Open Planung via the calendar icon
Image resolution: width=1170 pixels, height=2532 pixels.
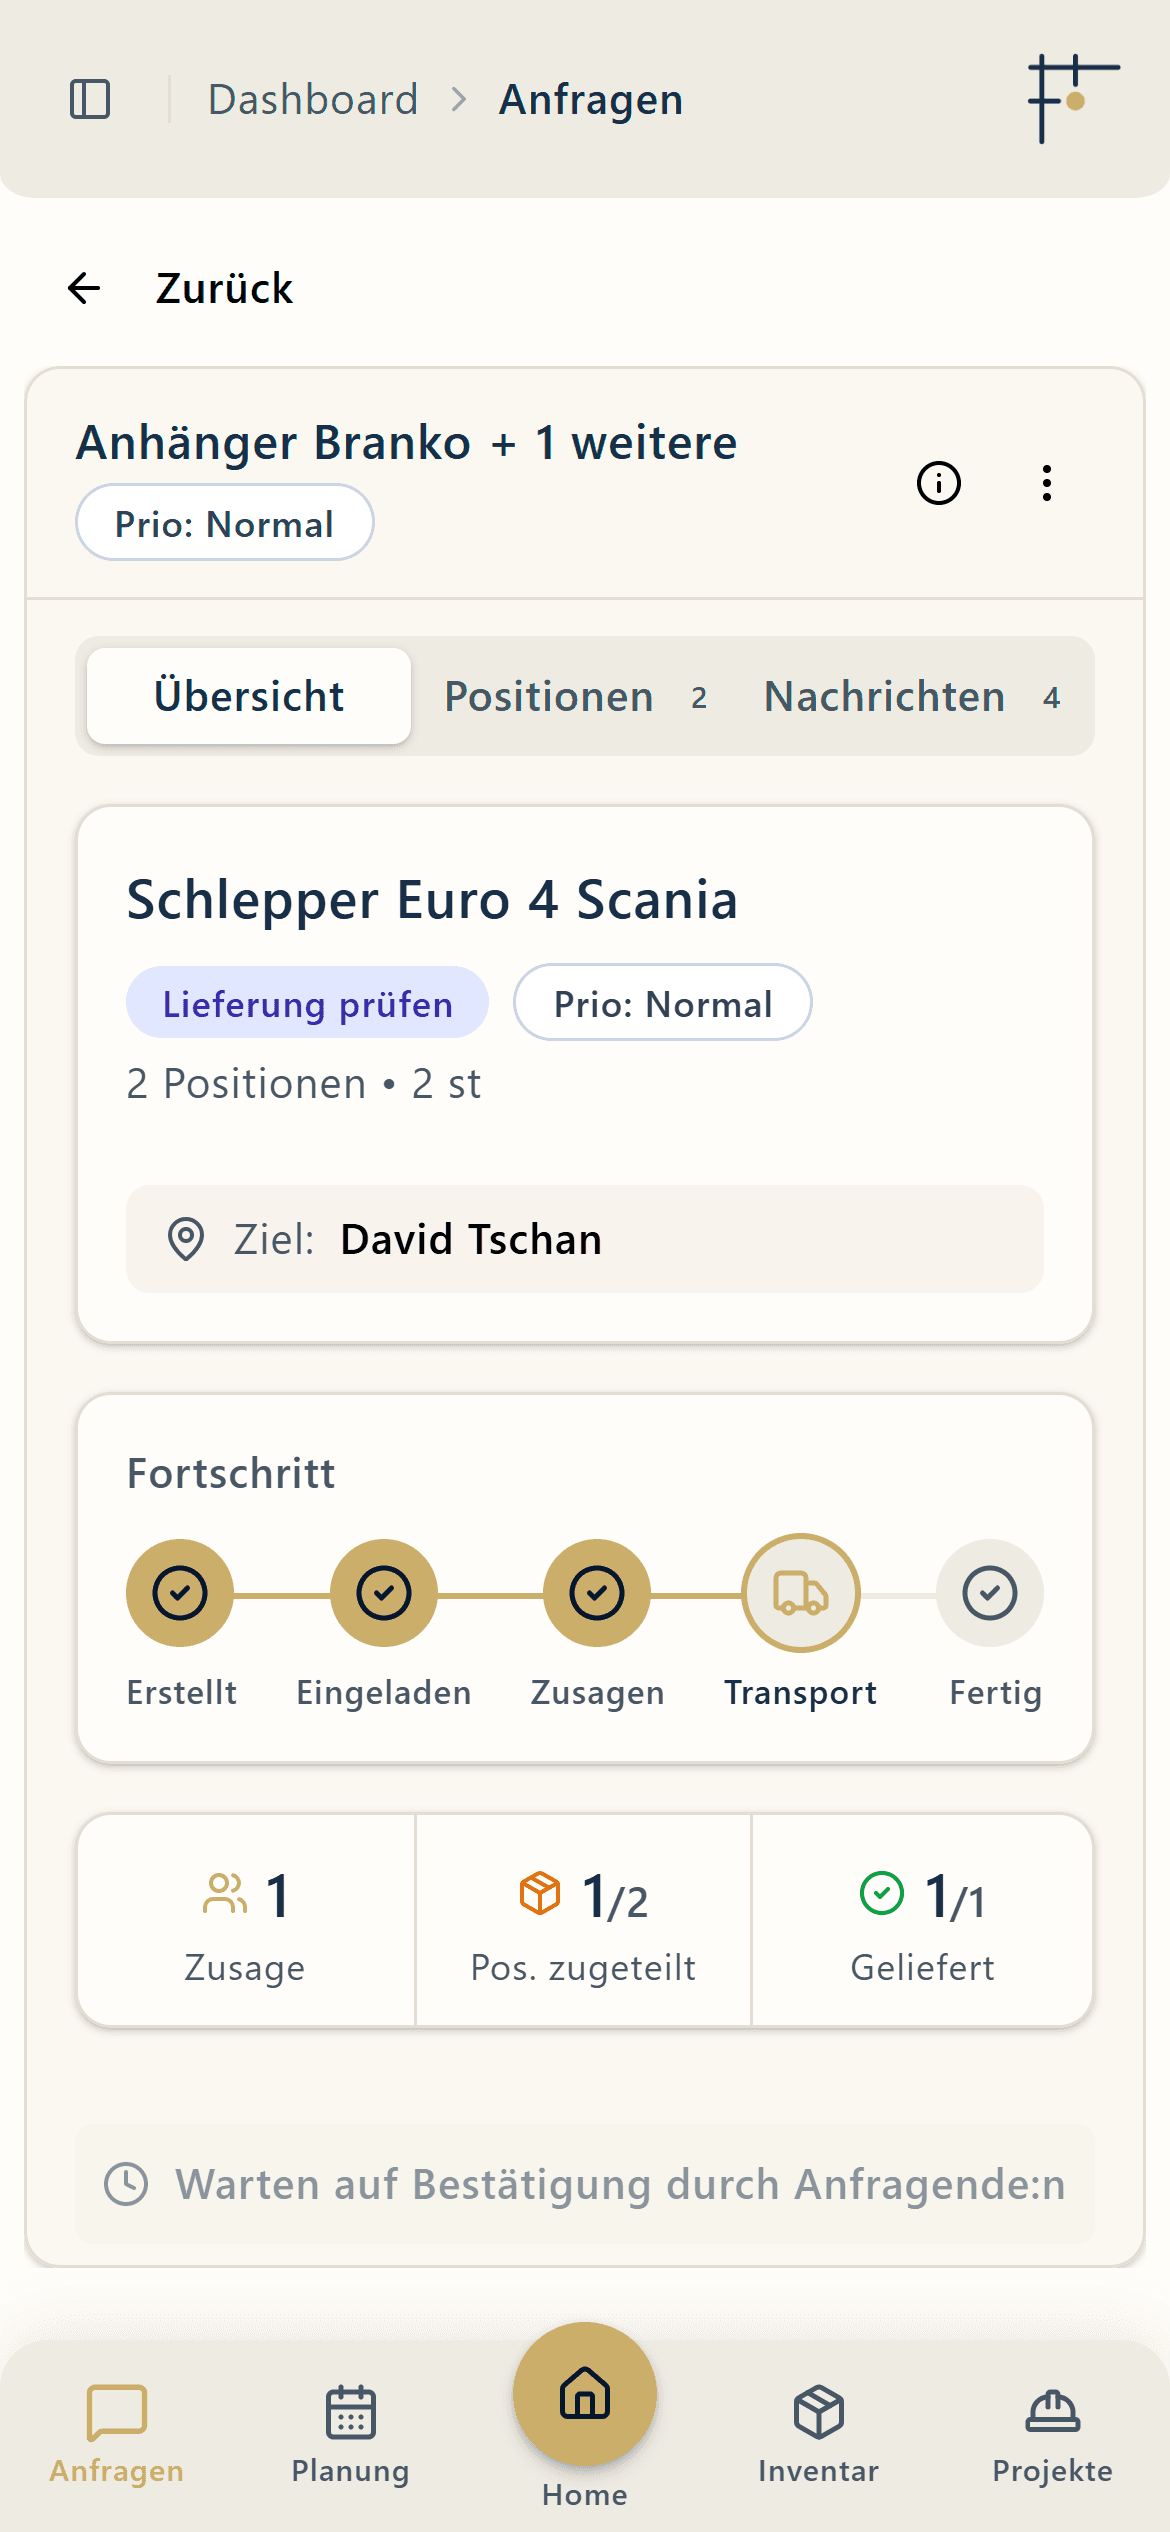[x=349, y=2410]
